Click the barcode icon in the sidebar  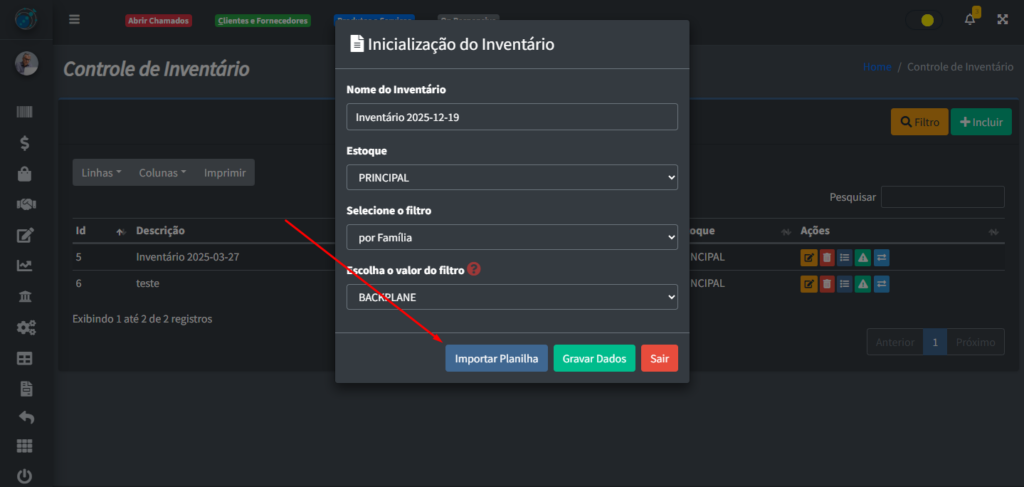tap(26, 113)
